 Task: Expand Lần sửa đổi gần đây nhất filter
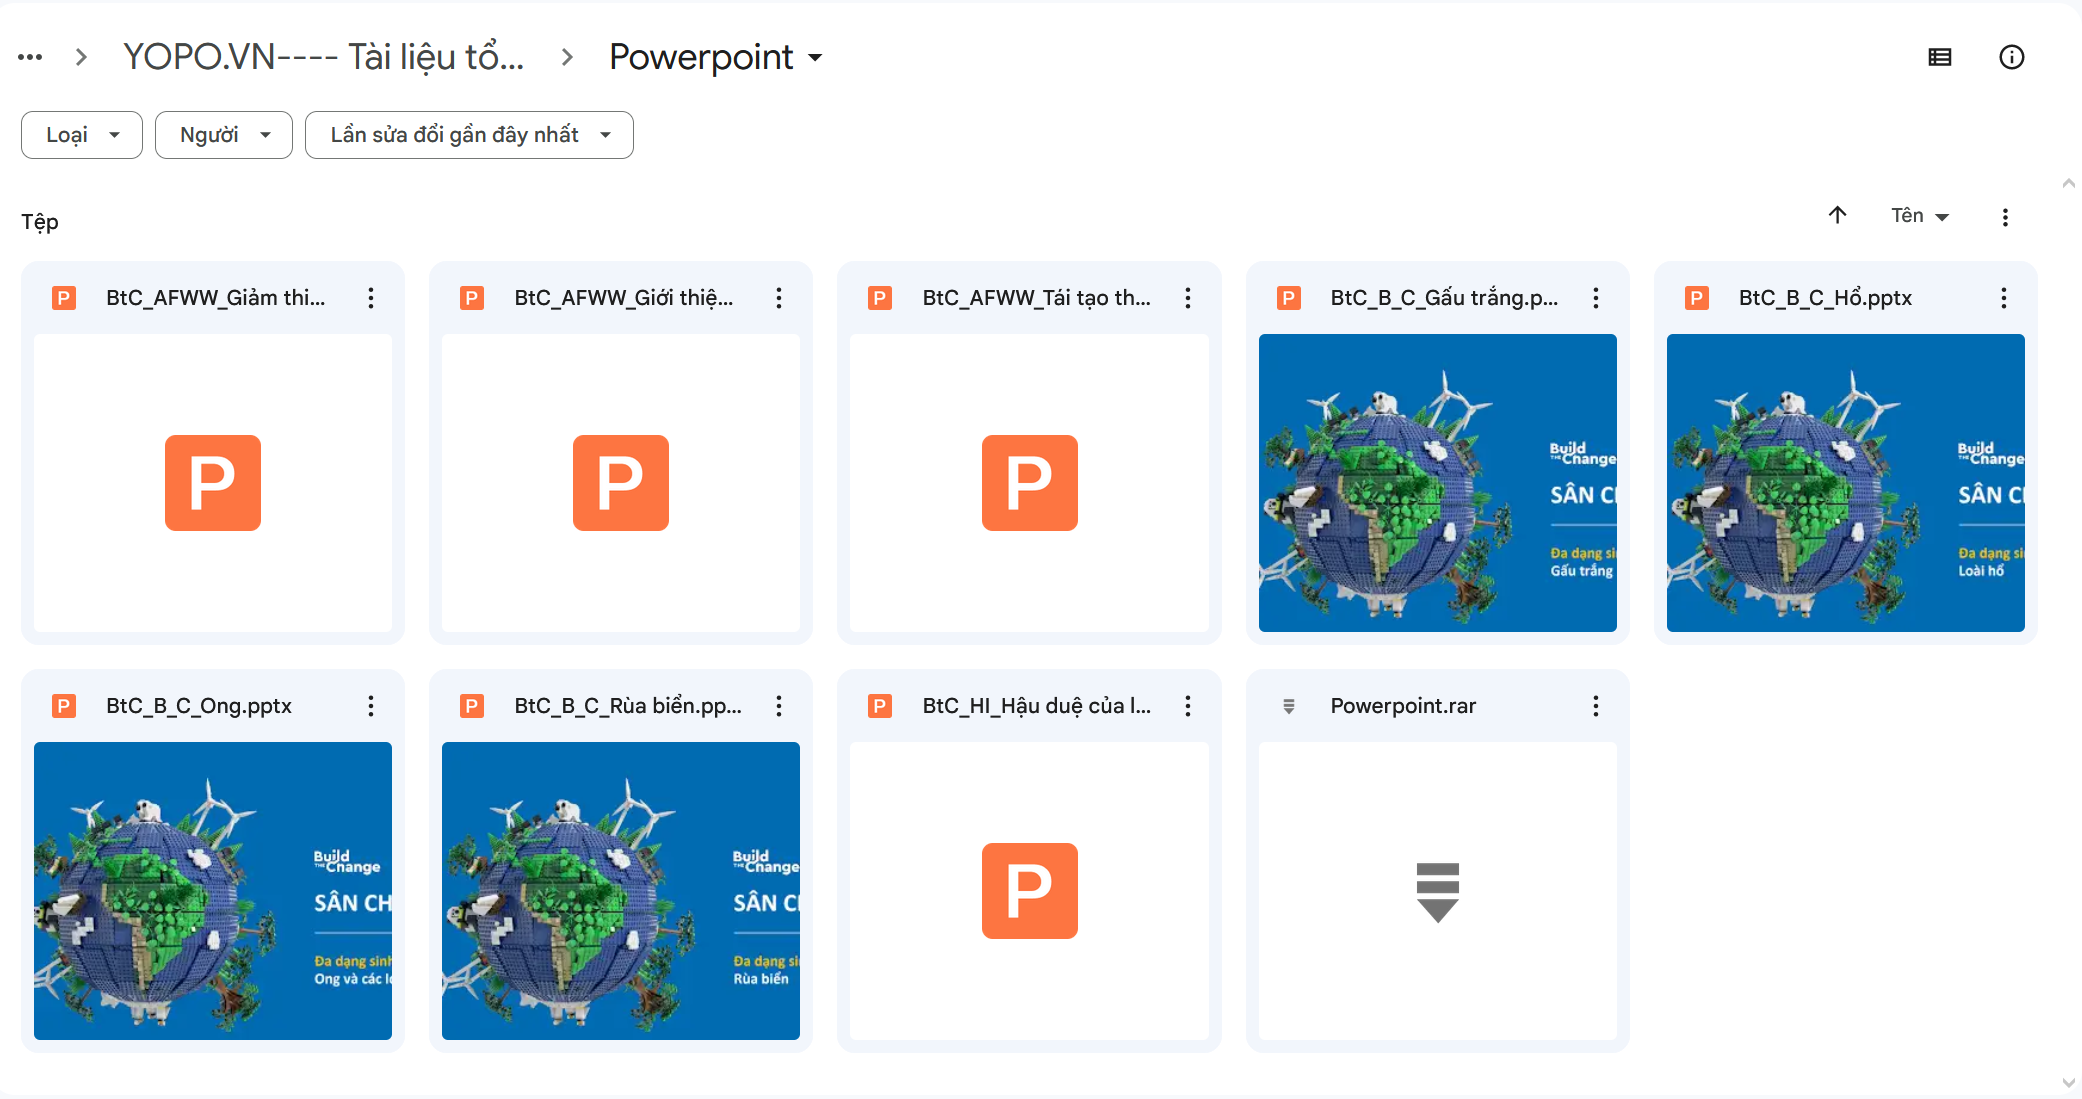point(469,135)
